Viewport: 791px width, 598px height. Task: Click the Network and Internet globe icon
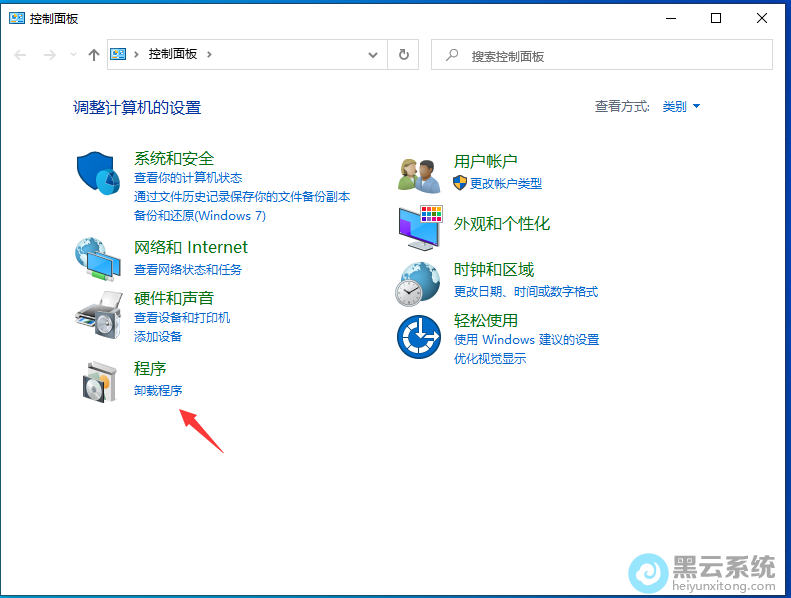[99, 259]
